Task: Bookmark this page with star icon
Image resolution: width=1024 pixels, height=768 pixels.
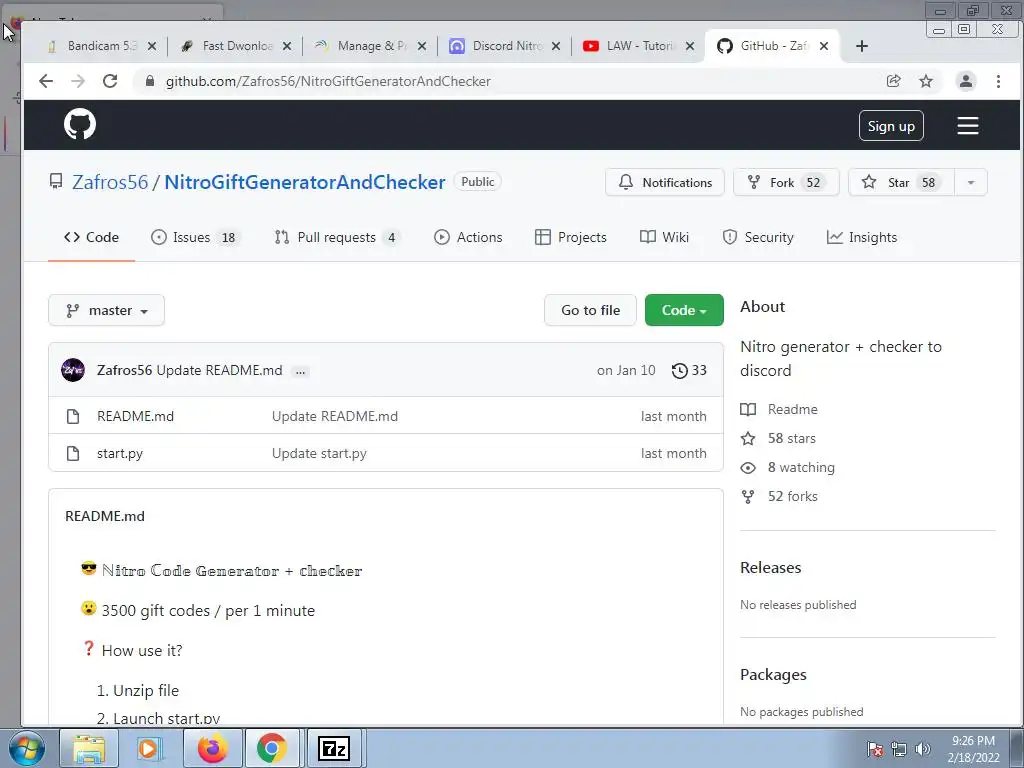Action: 925,81
